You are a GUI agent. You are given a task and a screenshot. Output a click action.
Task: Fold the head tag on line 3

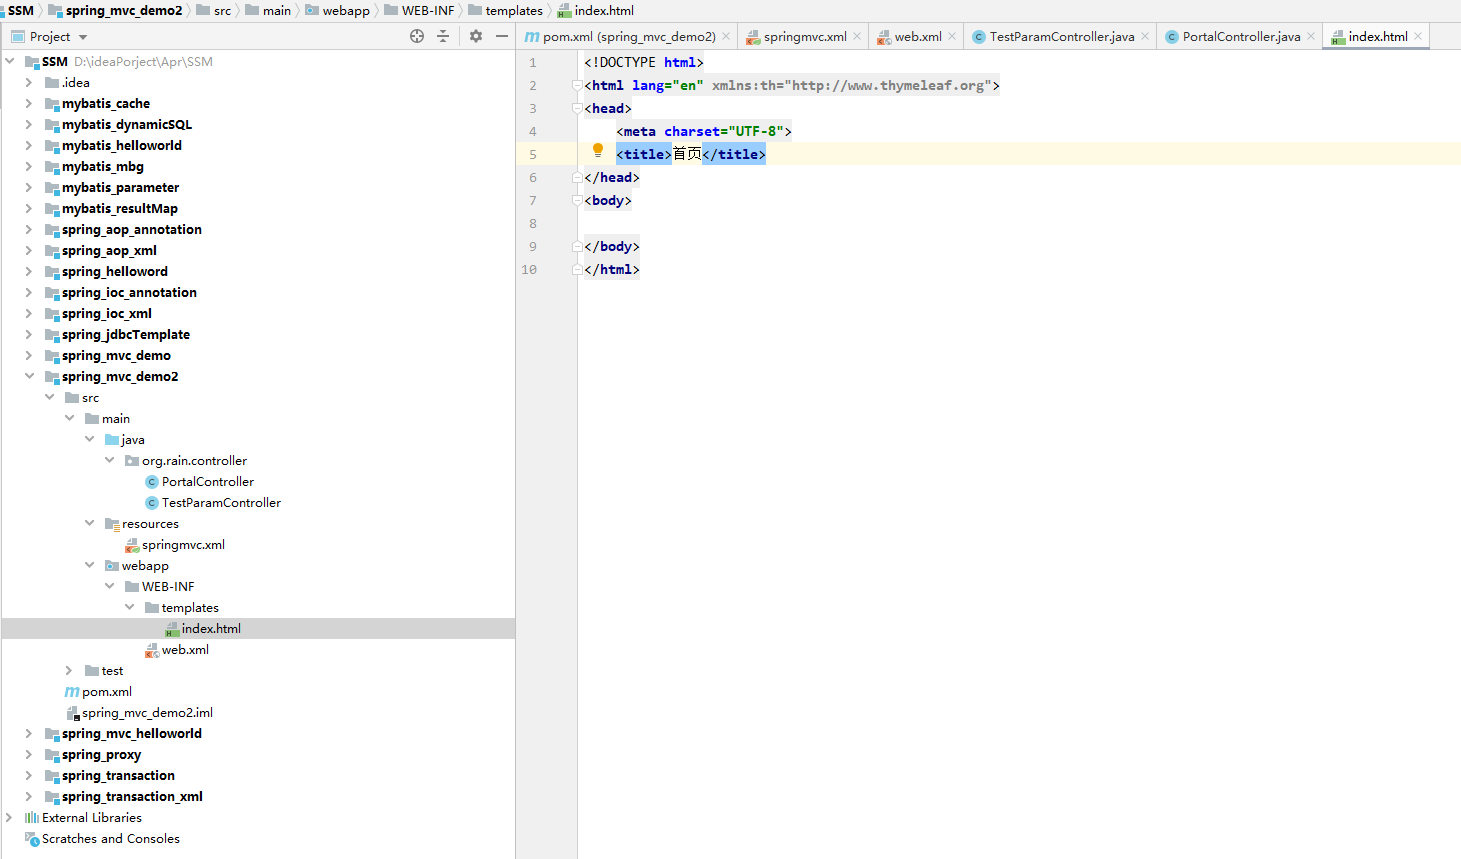coord(576,108)
